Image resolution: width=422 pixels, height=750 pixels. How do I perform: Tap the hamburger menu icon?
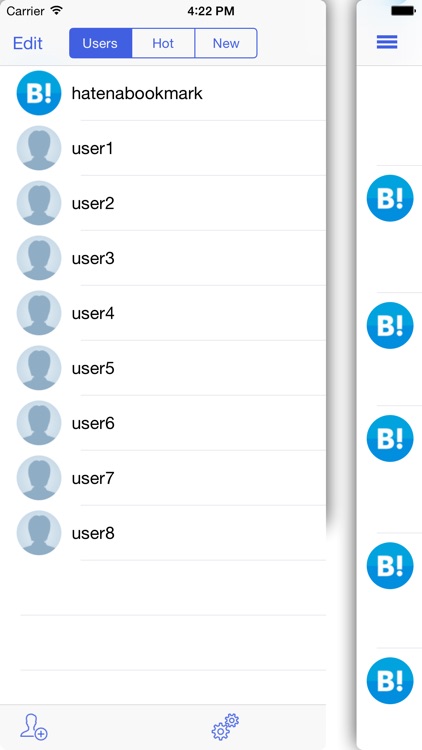click(x=387, y=42)
